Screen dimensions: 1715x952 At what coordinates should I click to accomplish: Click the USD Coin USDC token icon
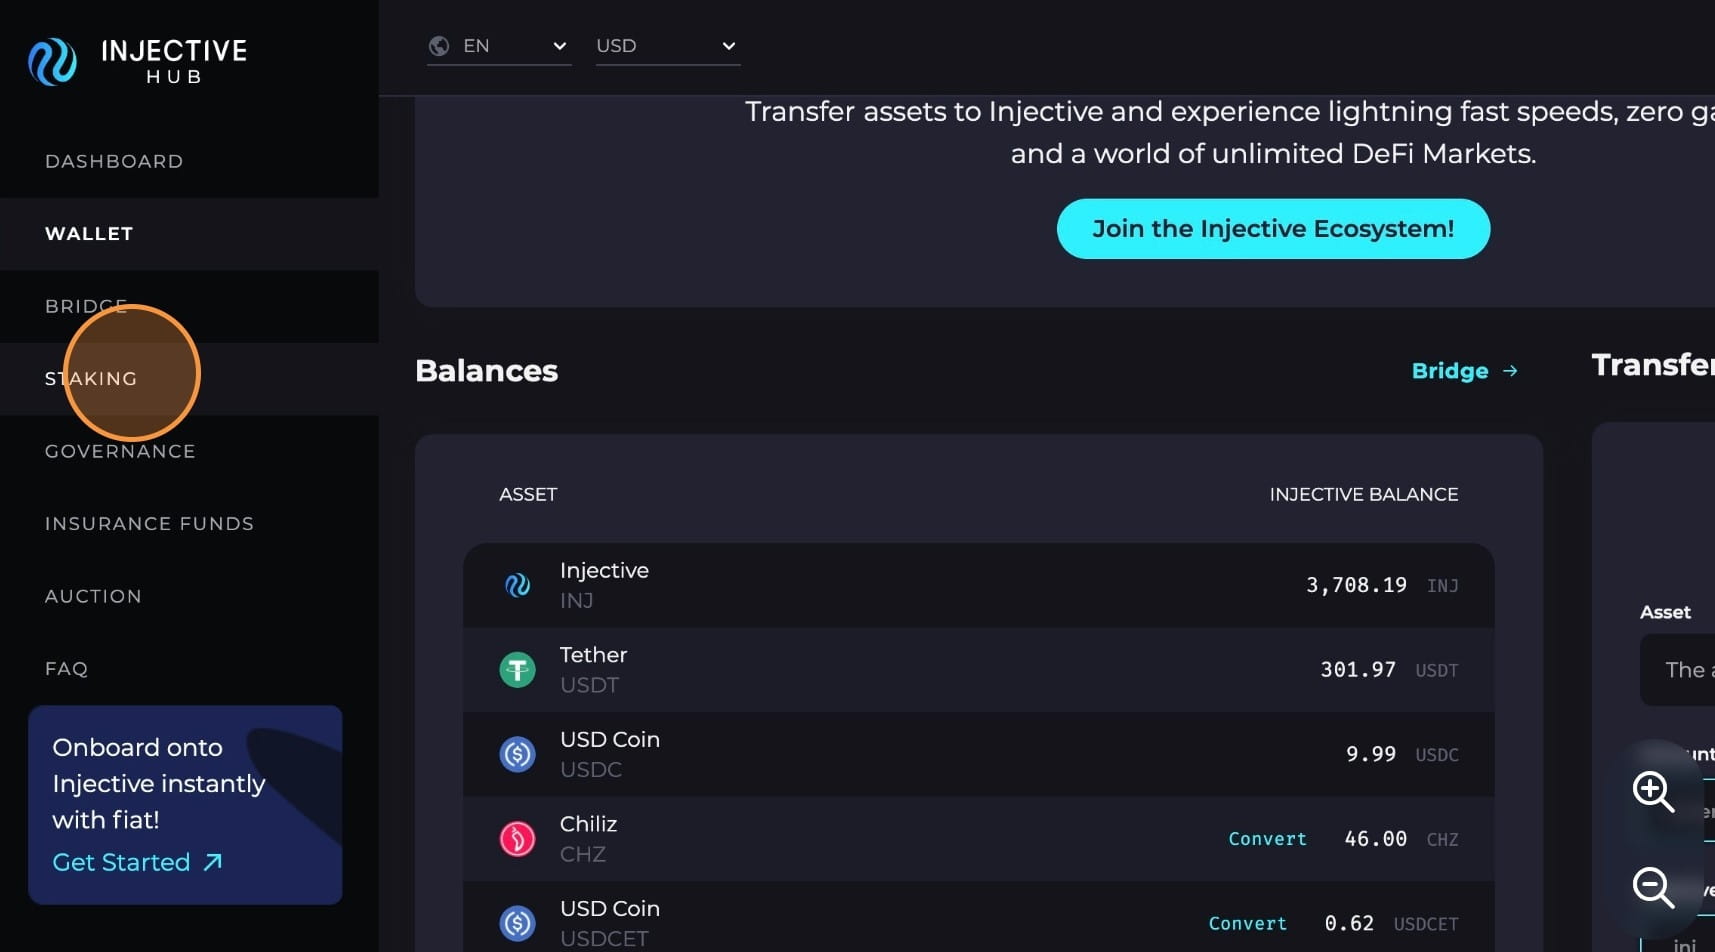coord(517,754)
